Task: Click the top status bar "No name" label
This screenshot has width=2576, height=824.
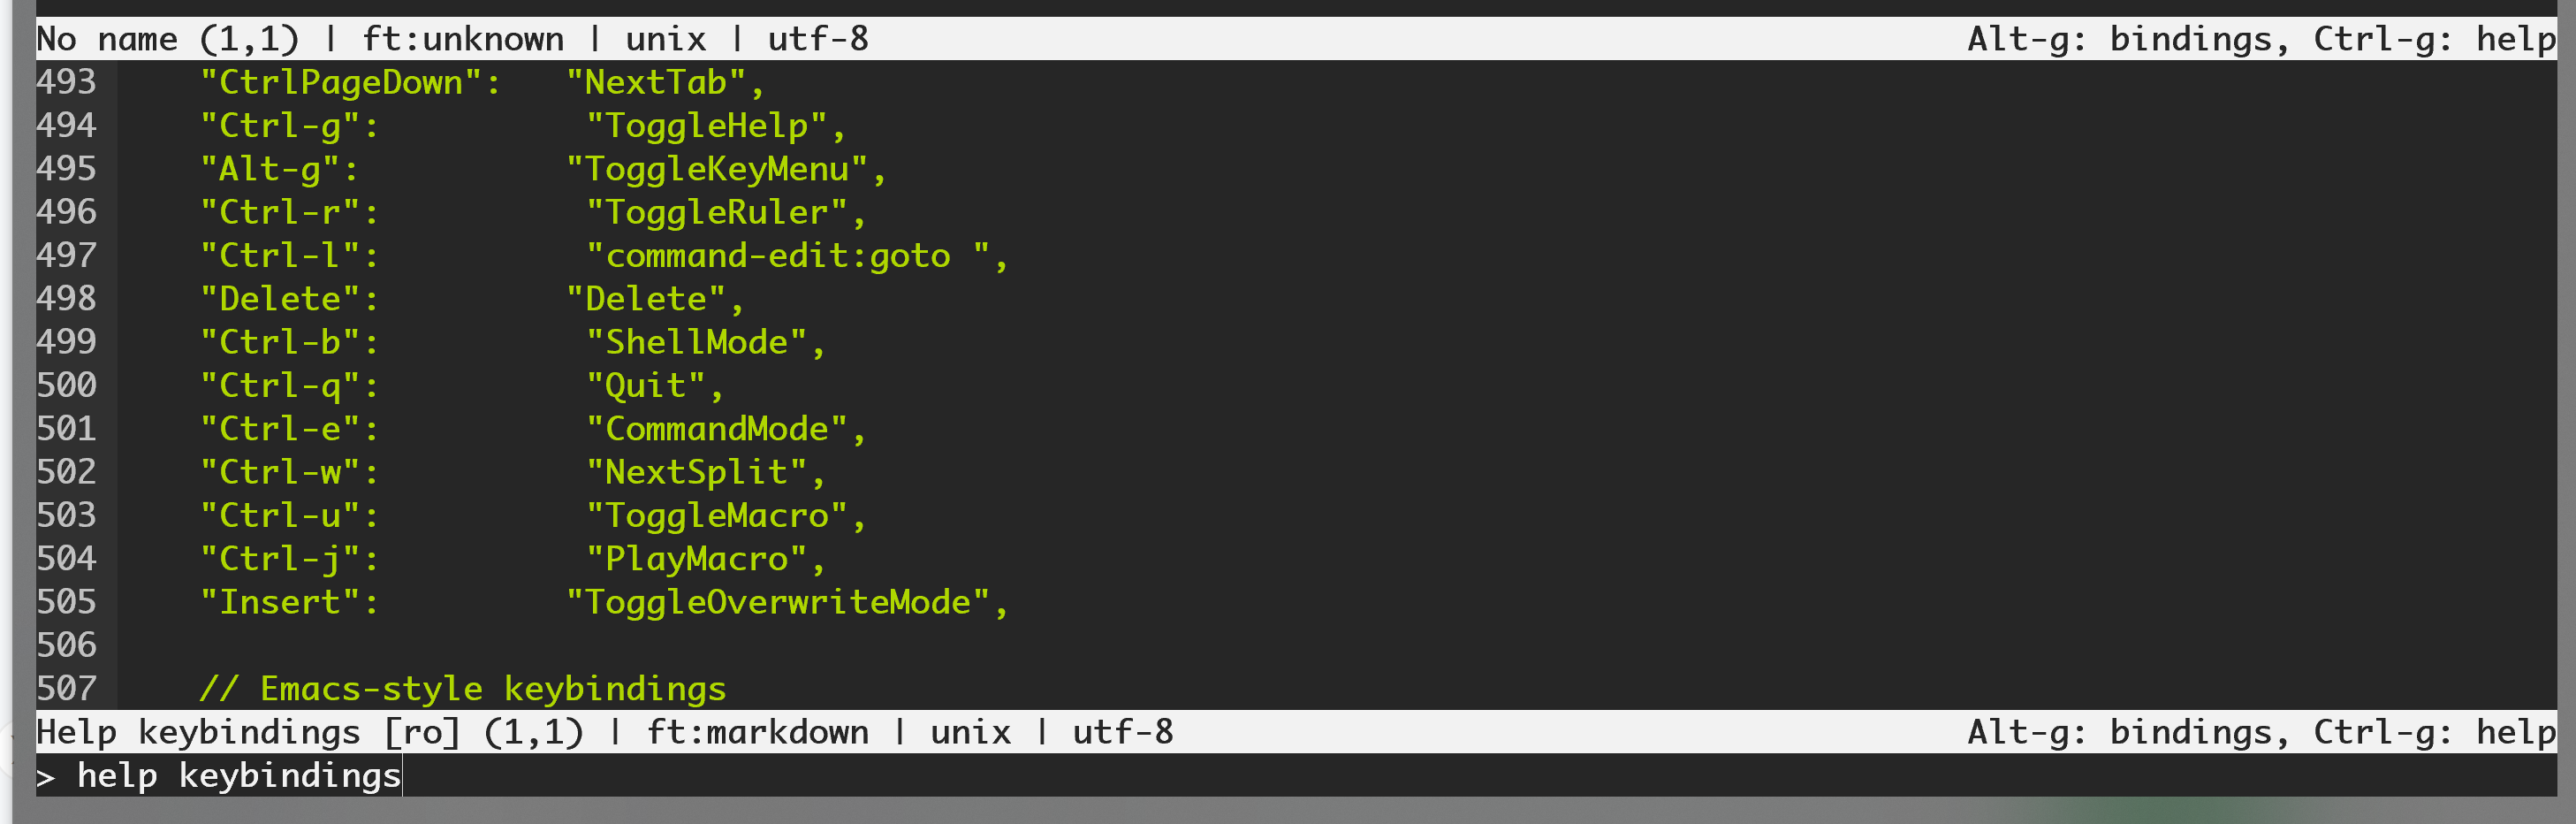Action: tap(106, 39)
